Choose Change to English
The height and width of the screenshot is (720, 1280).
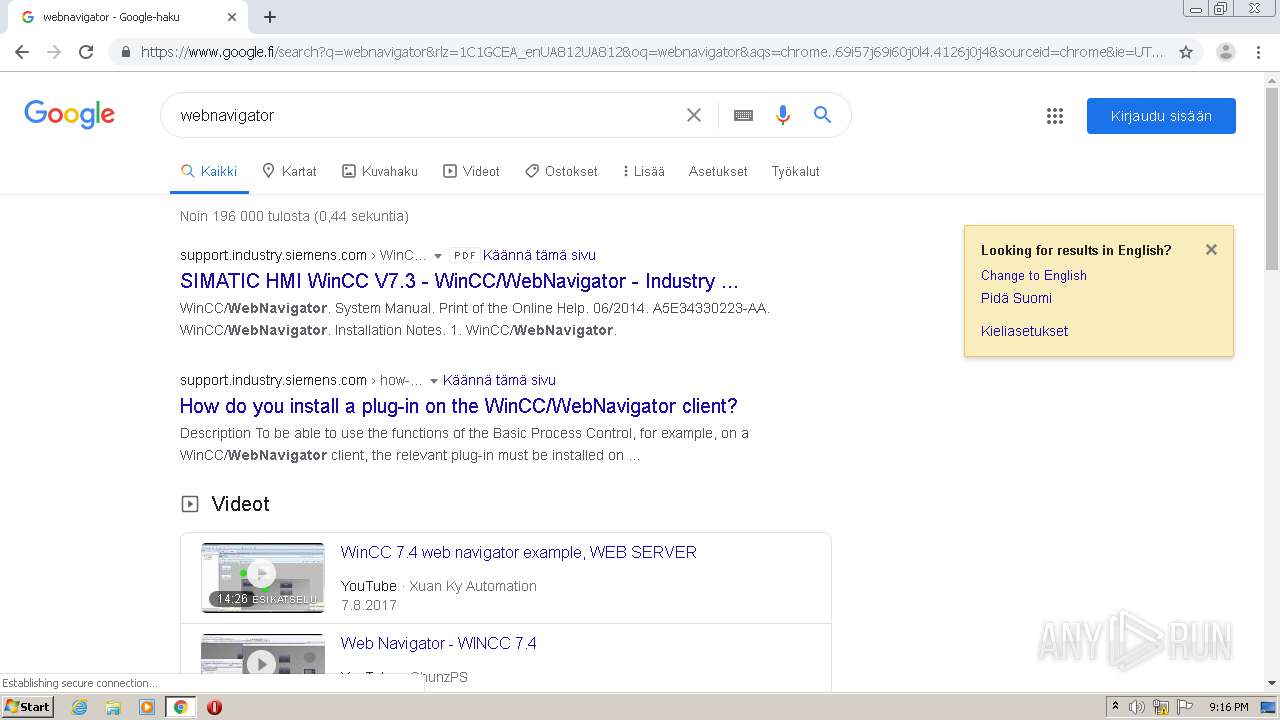(1033, 275)
